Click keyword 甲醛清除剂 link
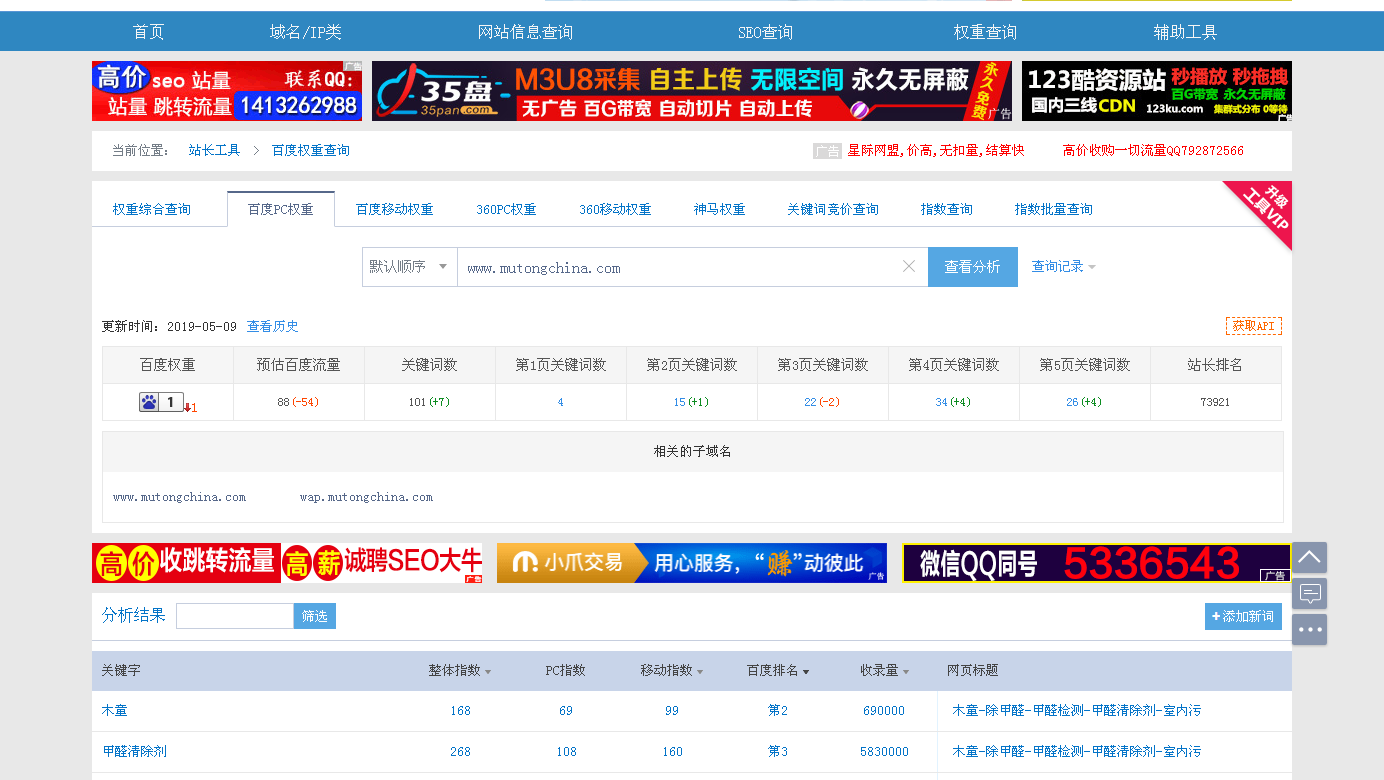Screen dimensions: 1384x780 coord(135,751)
